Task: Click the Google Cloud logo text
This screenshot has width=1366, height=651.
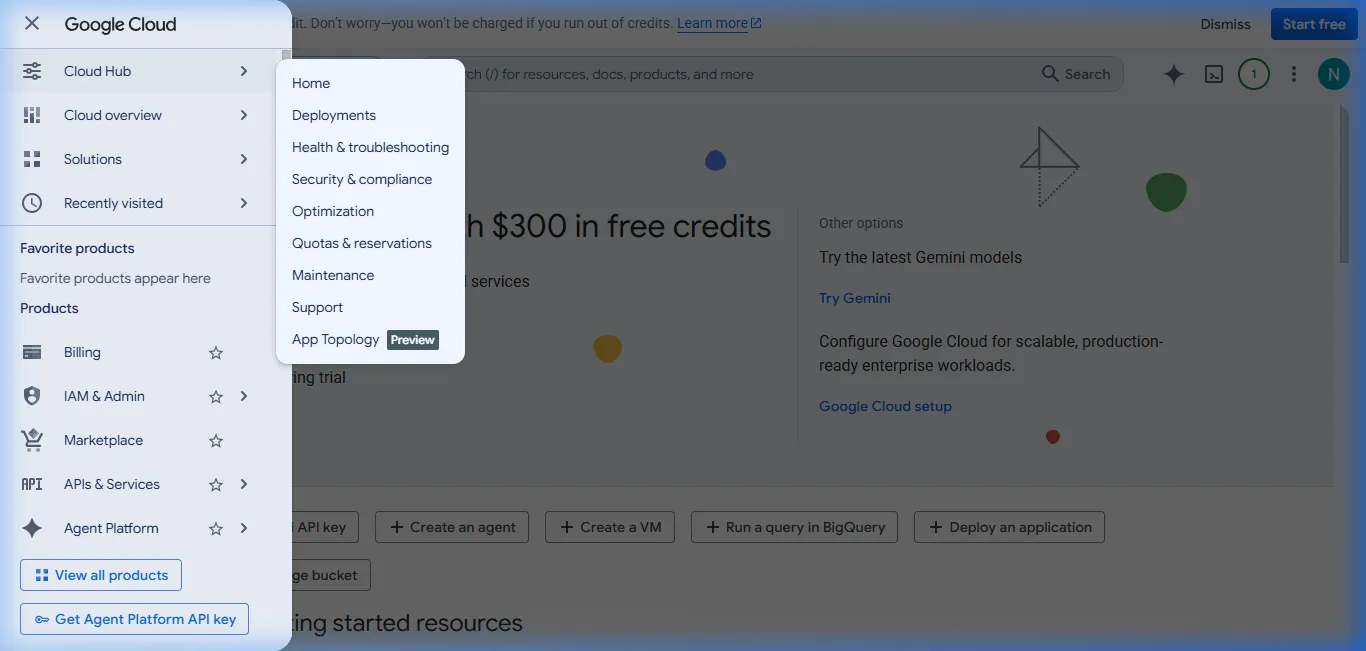Action: click(x=120, y=24)
